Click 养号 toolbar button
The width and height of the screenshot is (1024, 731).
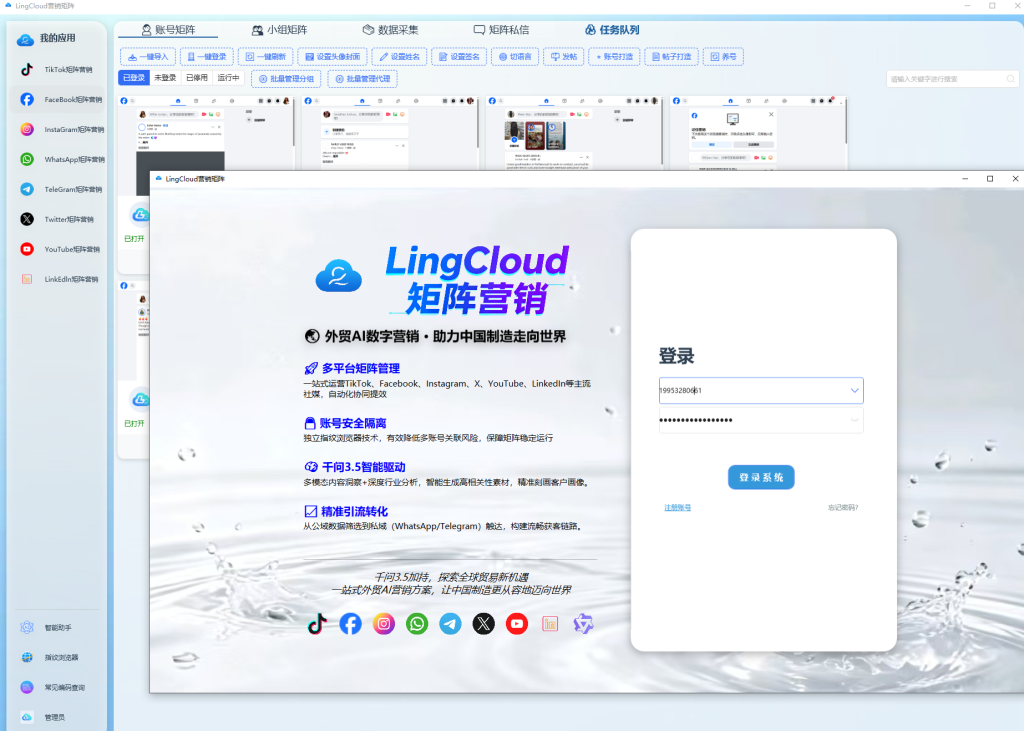723,57
